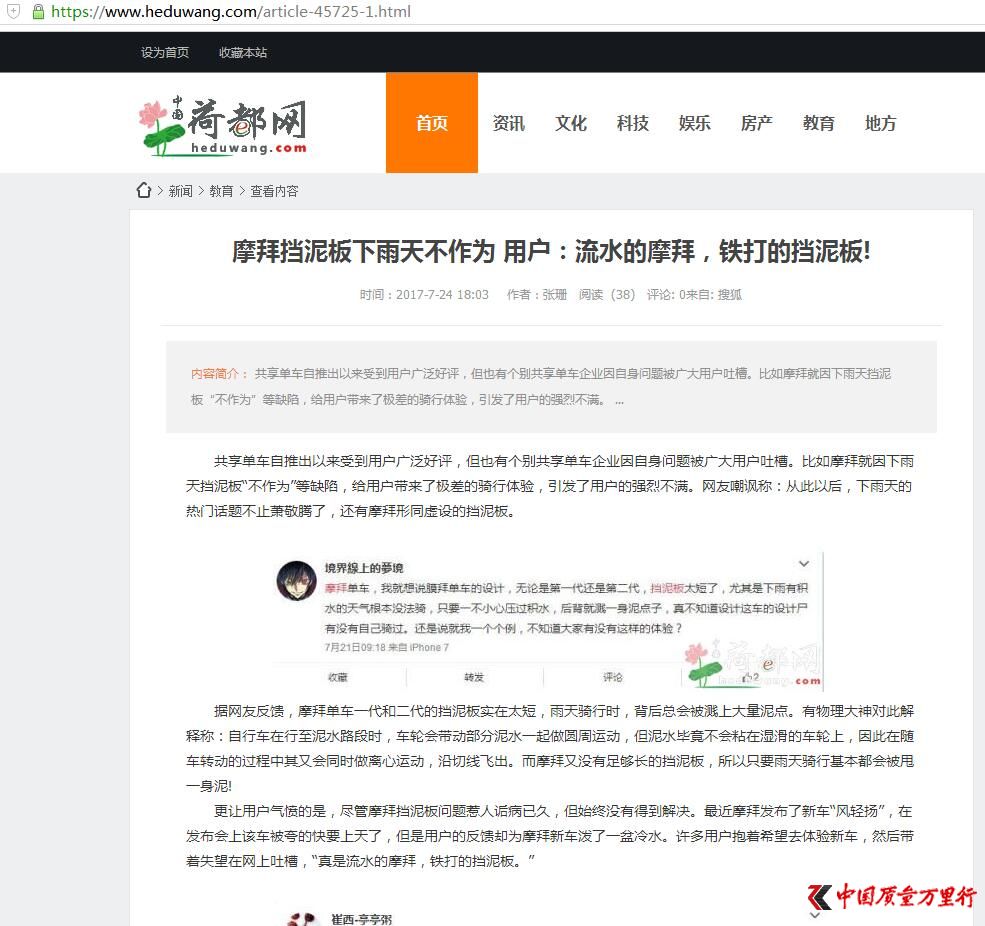This screenshot has height=926, width=985.
Task: Expand the chevron on the Weibo post
Action: [x=803, y=564]
